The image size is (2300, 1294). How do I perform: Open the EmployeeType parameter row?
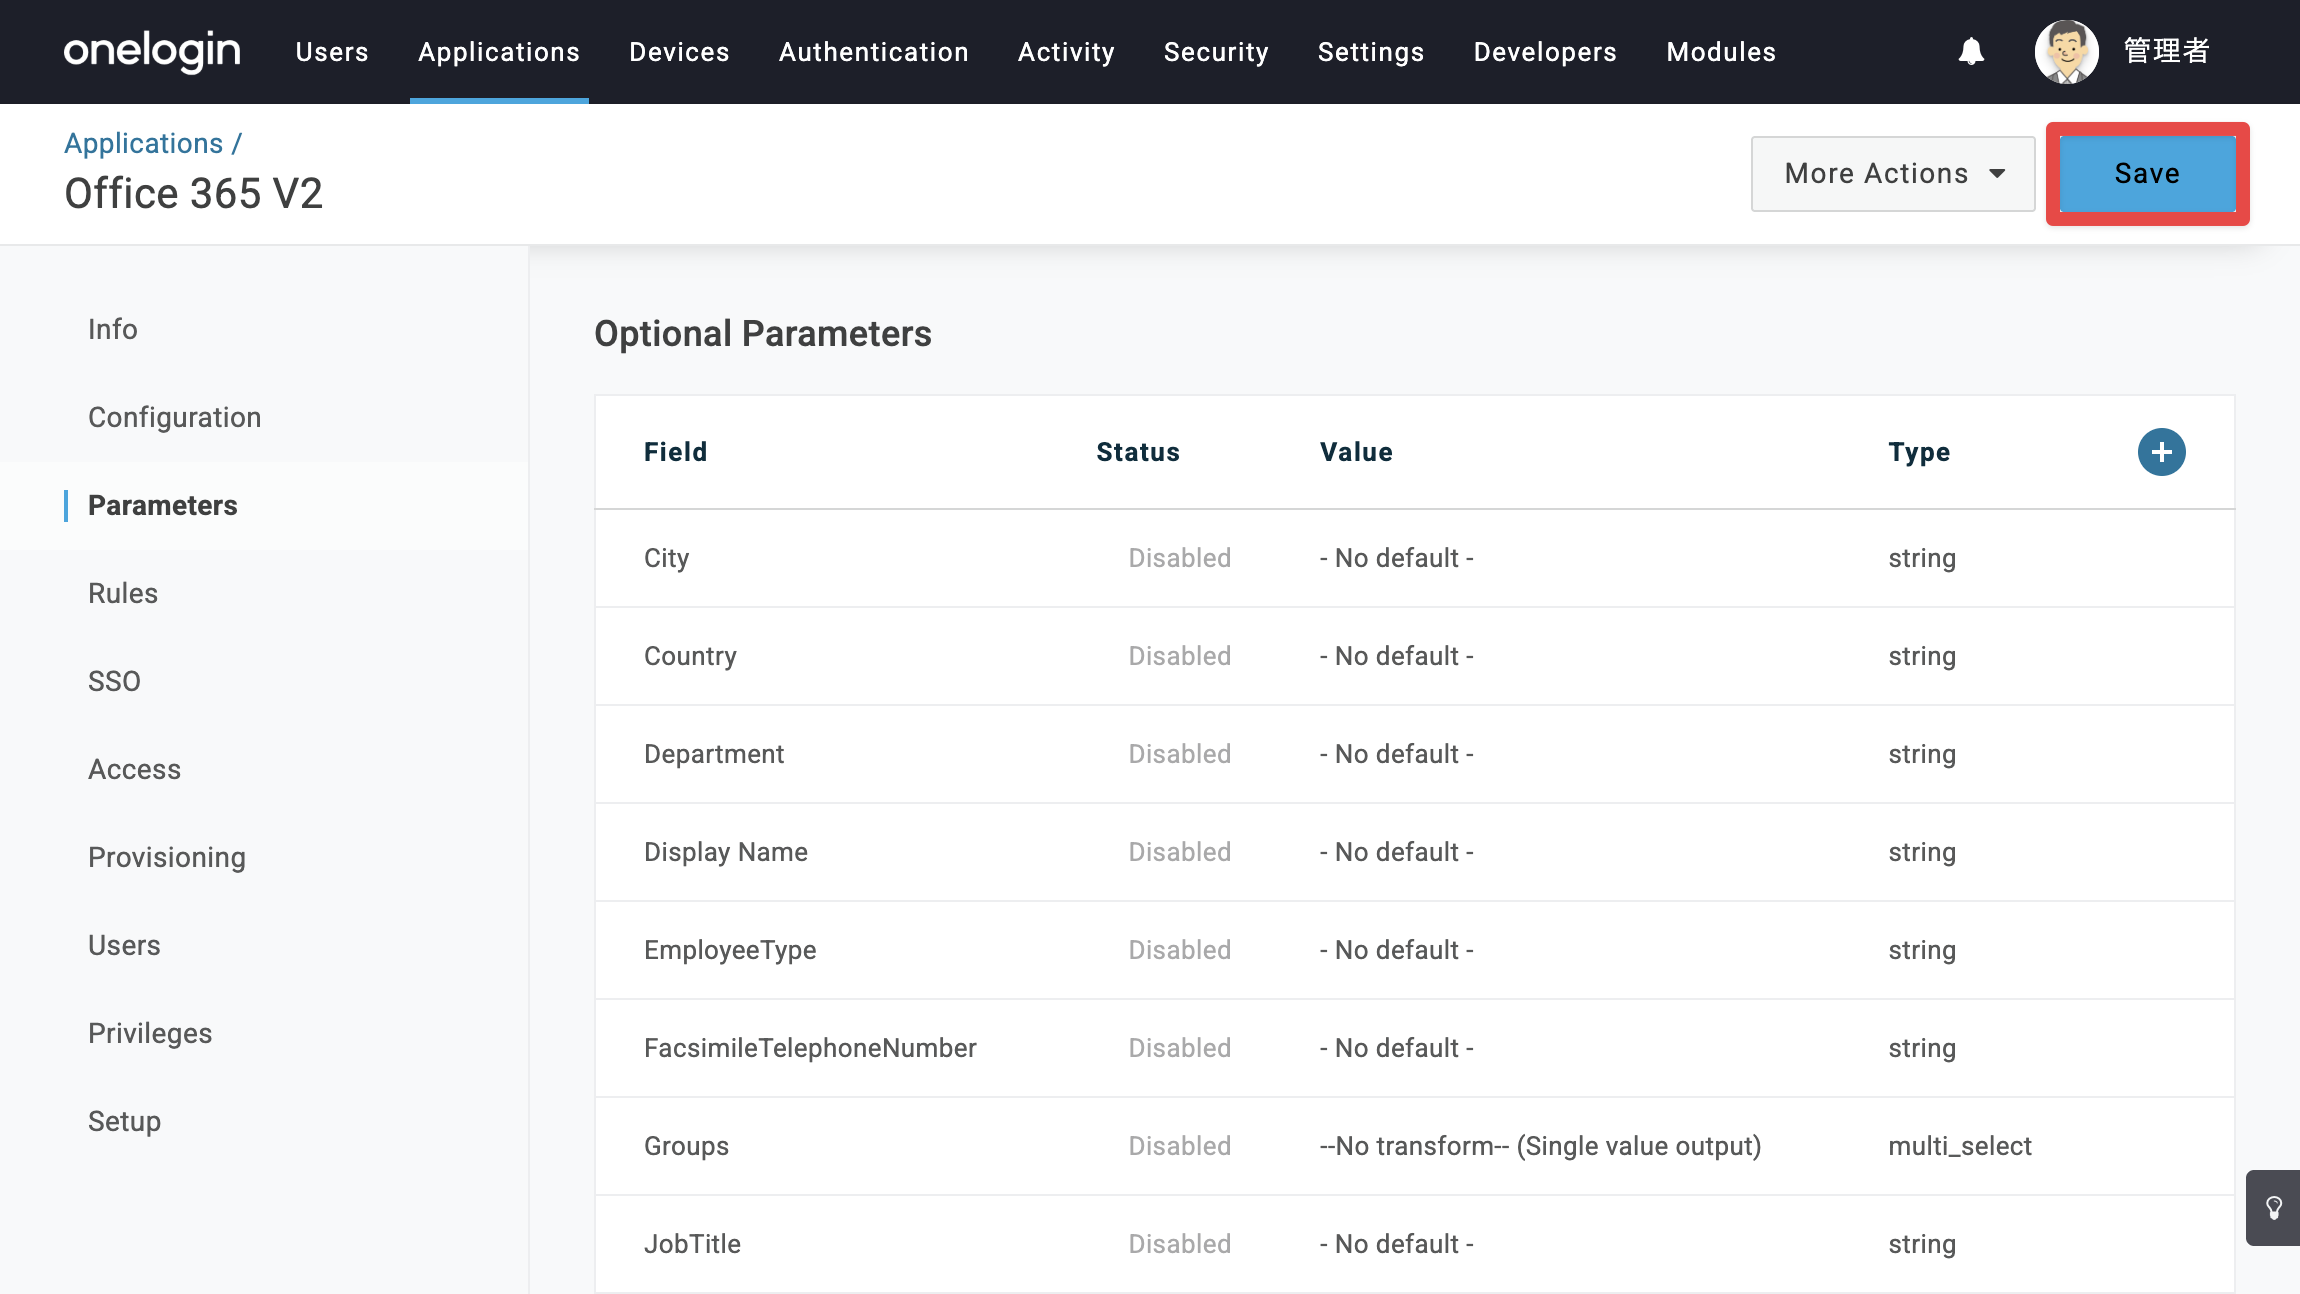[x=1414, y=950]
